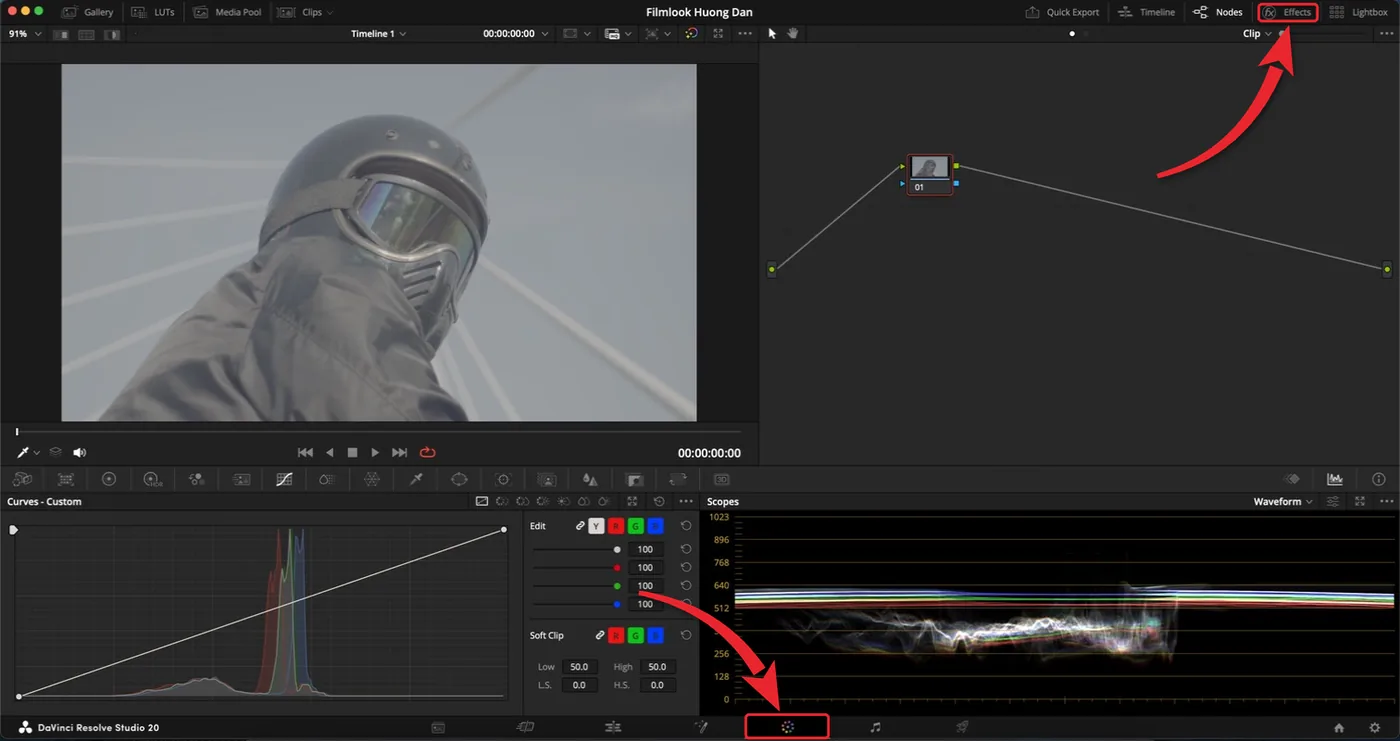
Task: Toggle the green Edit curve channel
Action: [635, 526]
